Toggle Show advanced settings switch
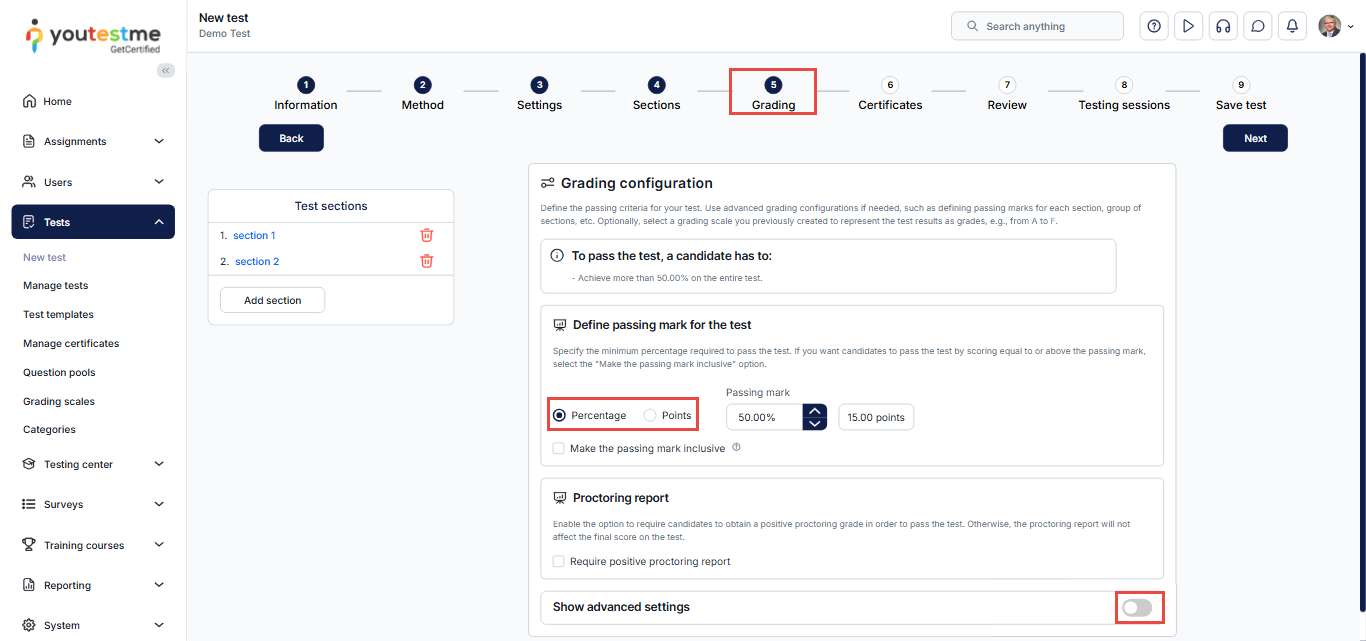The height and width of the screenshot is (641, 1366). pyautogui.click(x=1137, y=607)
